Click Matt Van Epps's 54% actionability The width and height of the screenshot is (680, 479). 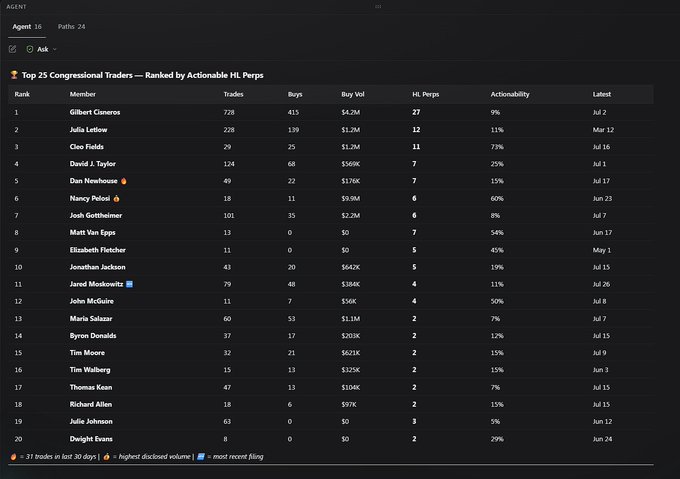pyautogui.click(x=497, y=232)
